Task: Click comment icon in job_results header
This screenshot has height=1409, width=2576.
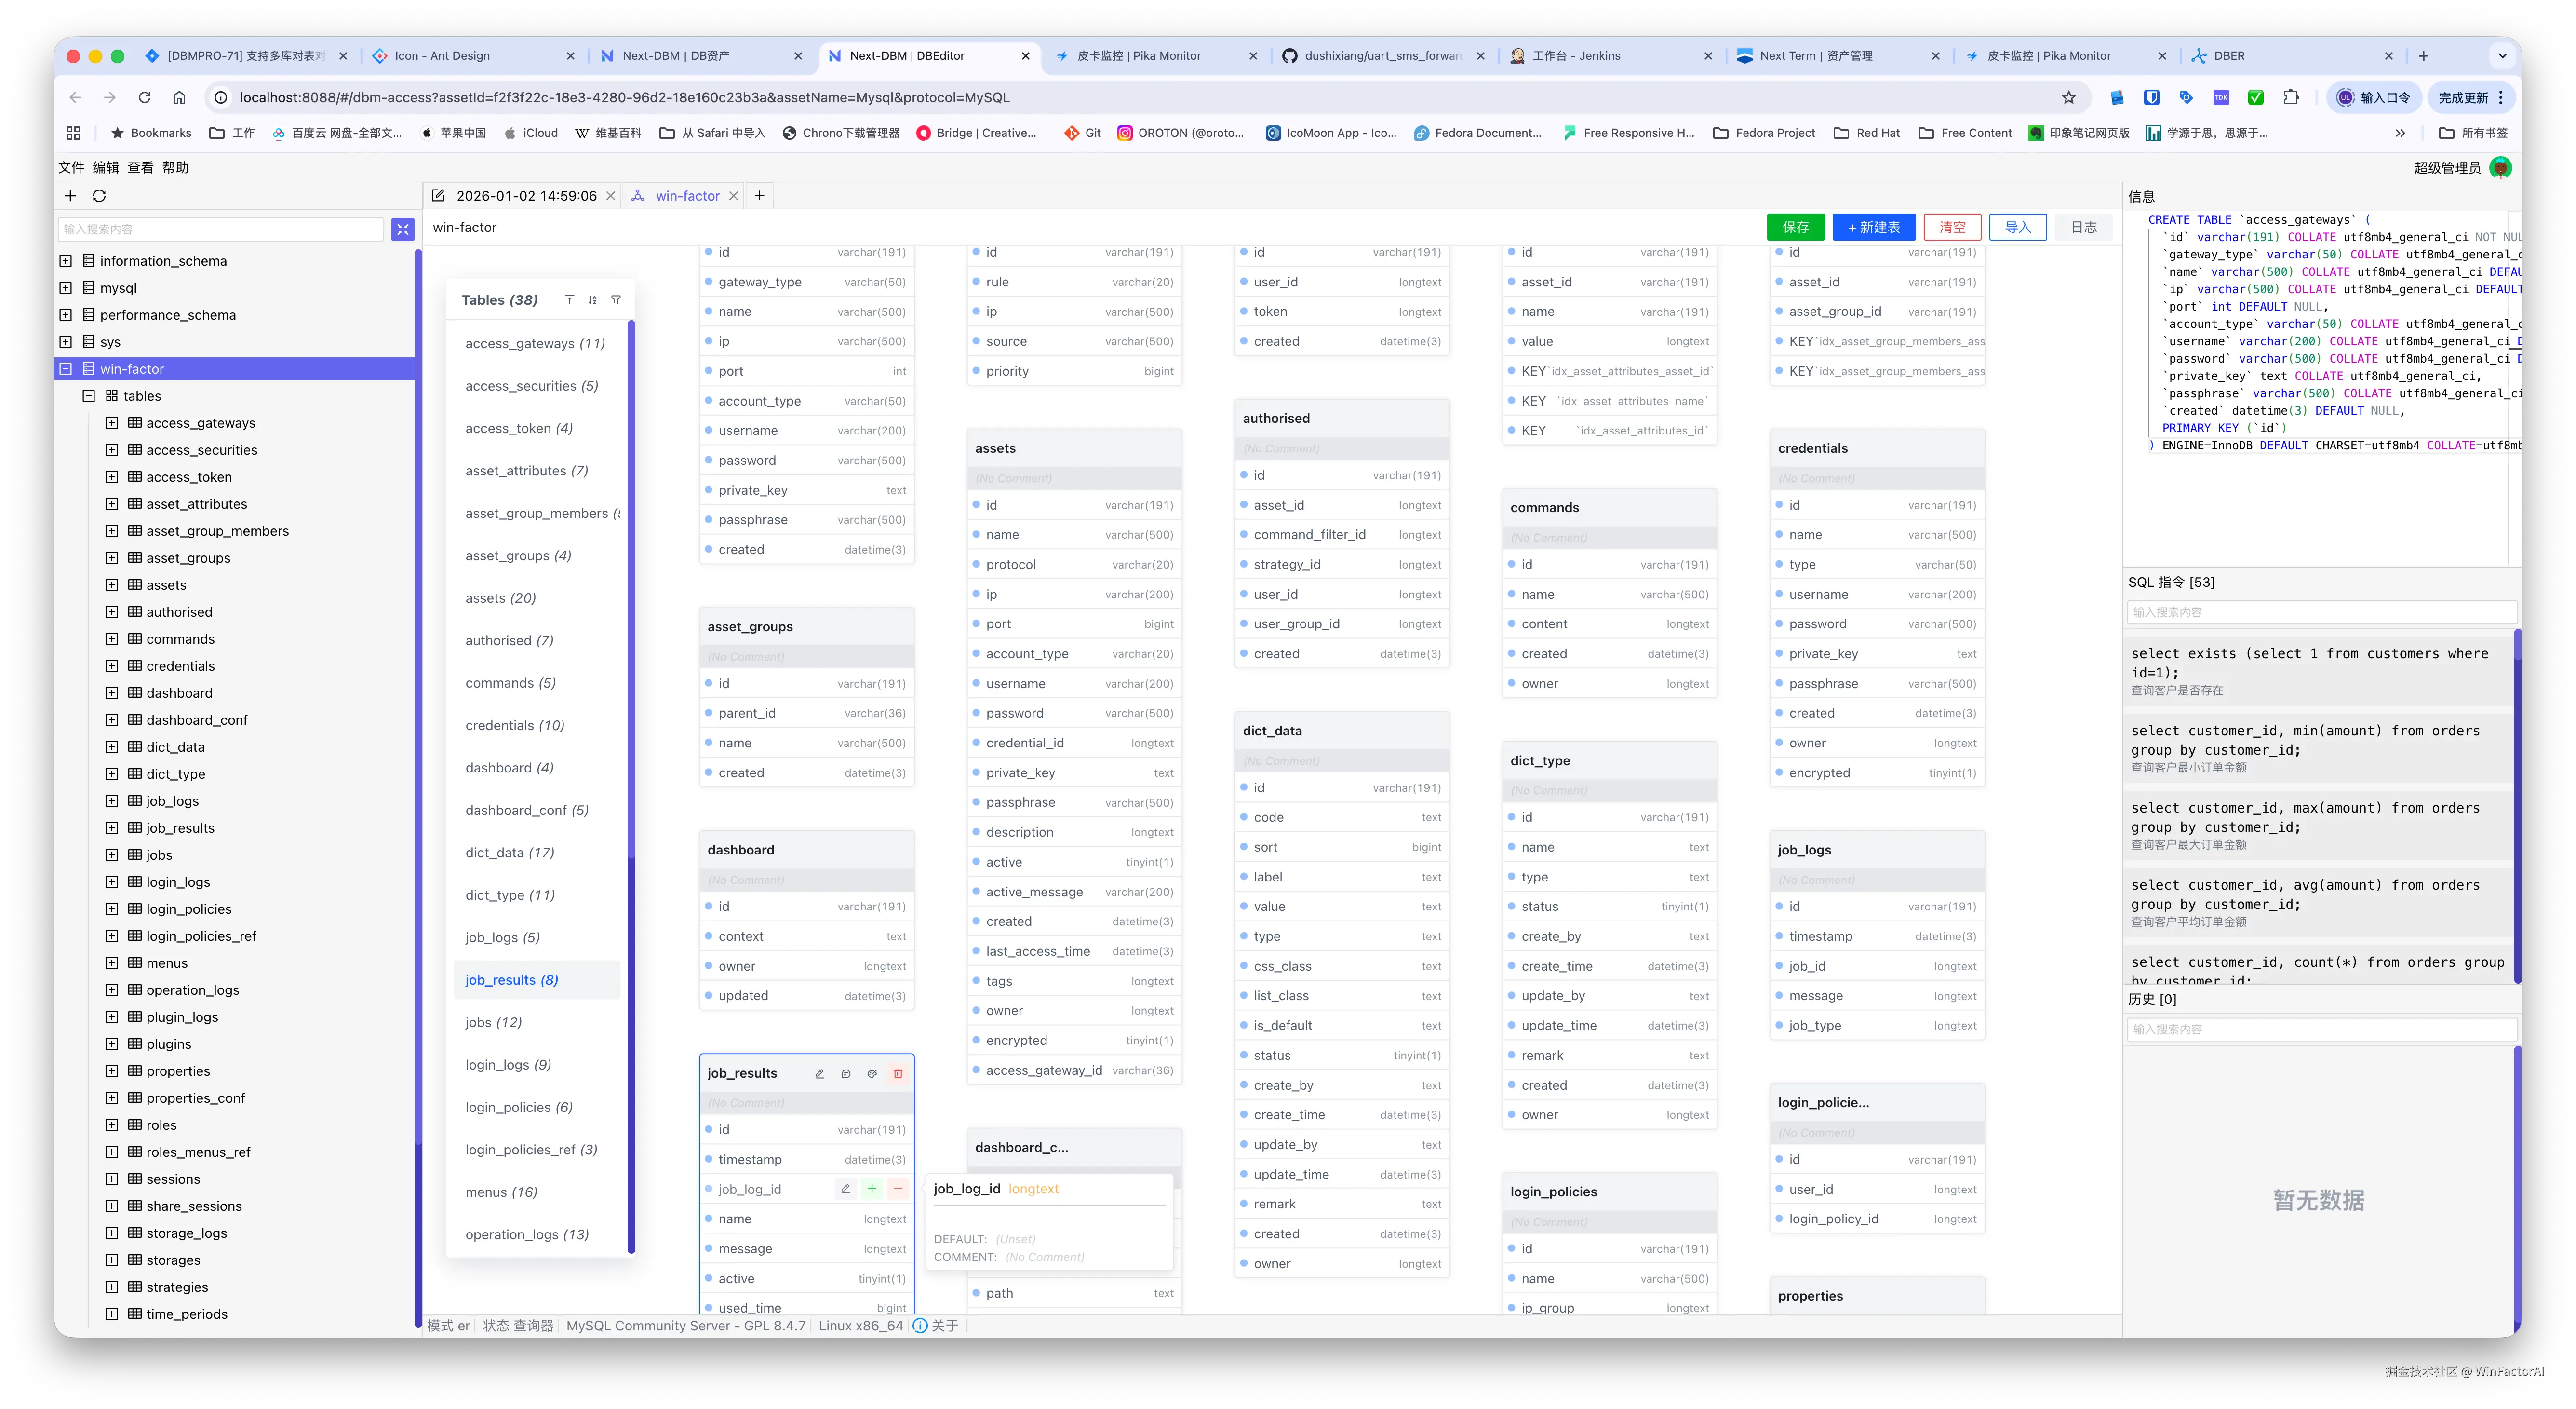Action: pos(846,1073)
